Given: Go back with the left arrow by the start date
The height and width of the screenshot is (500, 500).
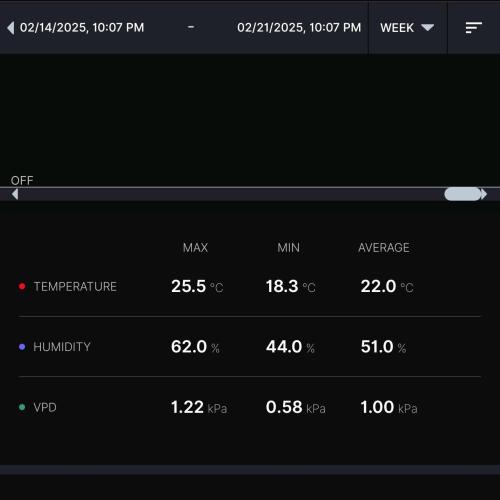Looking at the screenshot, I should click(x=11, y=28).
